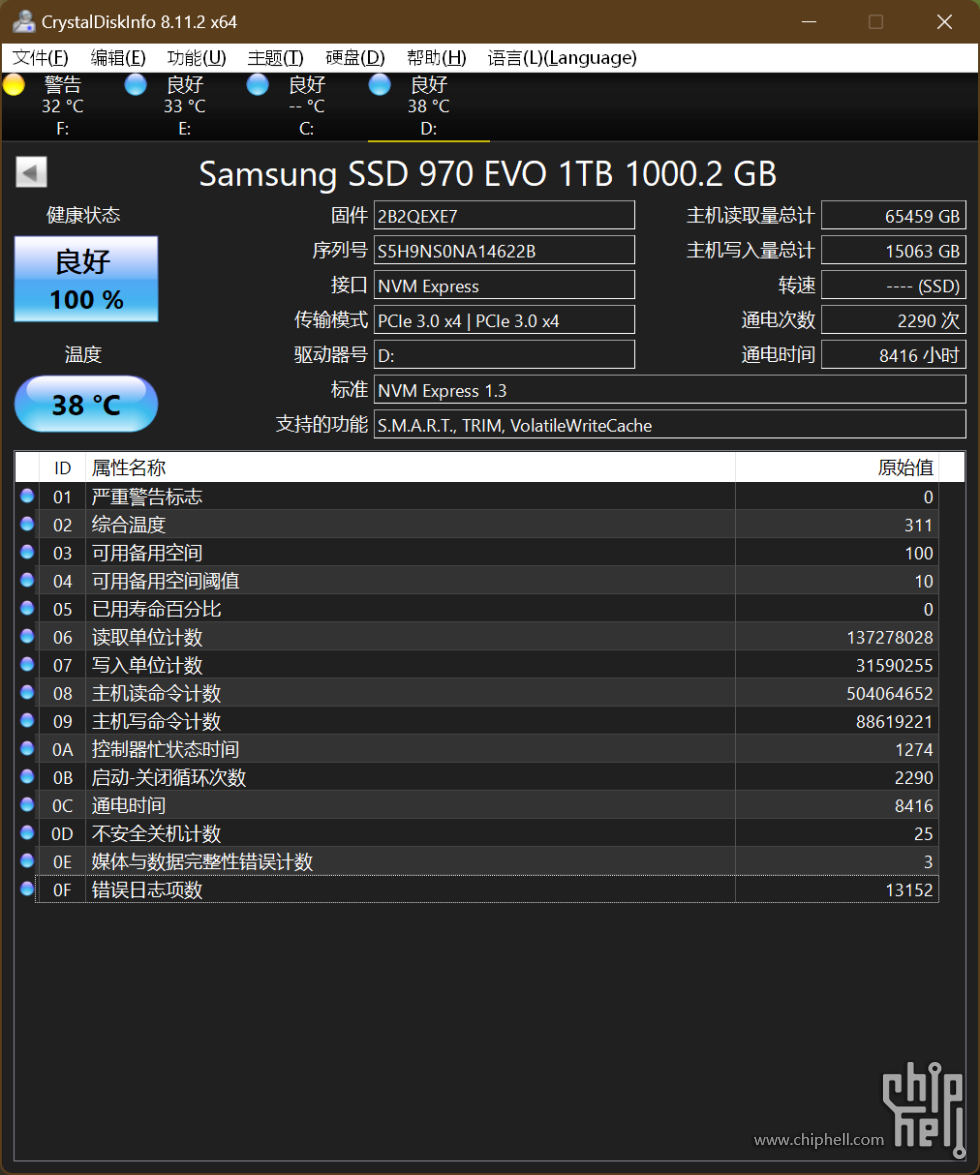Image resolution: width=980 pixels, height=1175 pixels.
Task: Open the 主题(T) menu
Action: pos(276,58)
